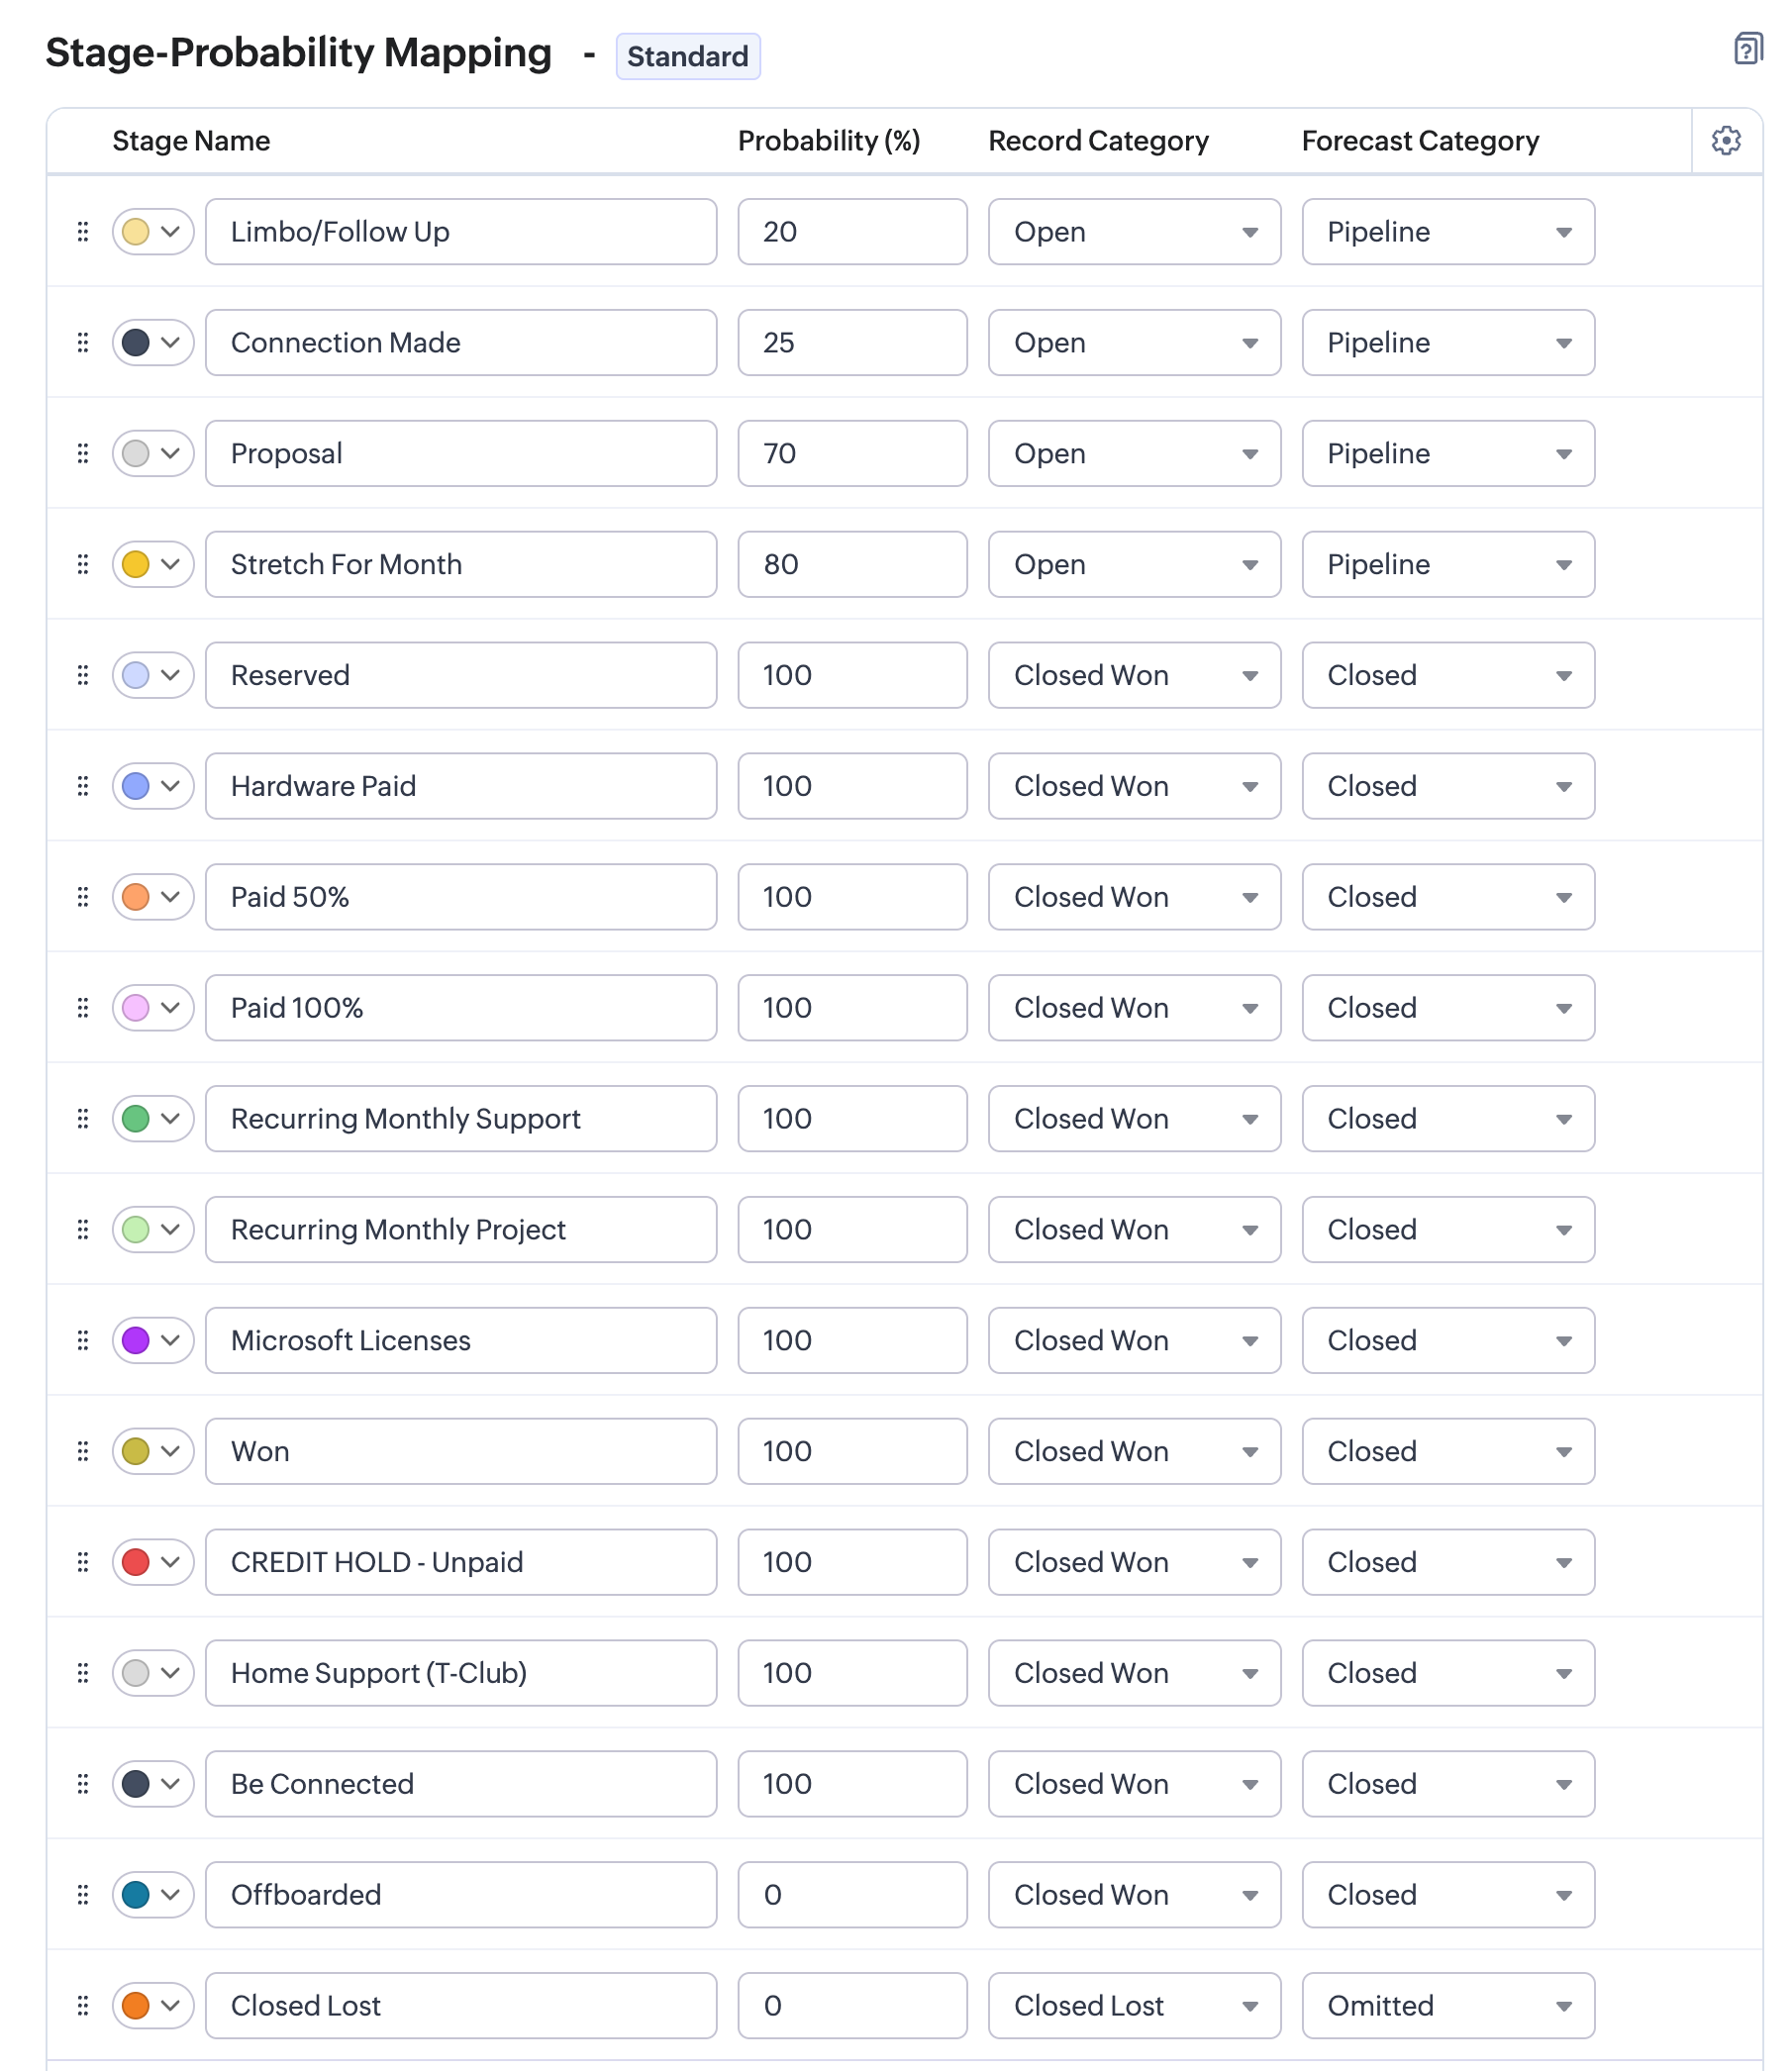
Task: Click the drag handle beside Proposal stage
Action: point(83,454)
